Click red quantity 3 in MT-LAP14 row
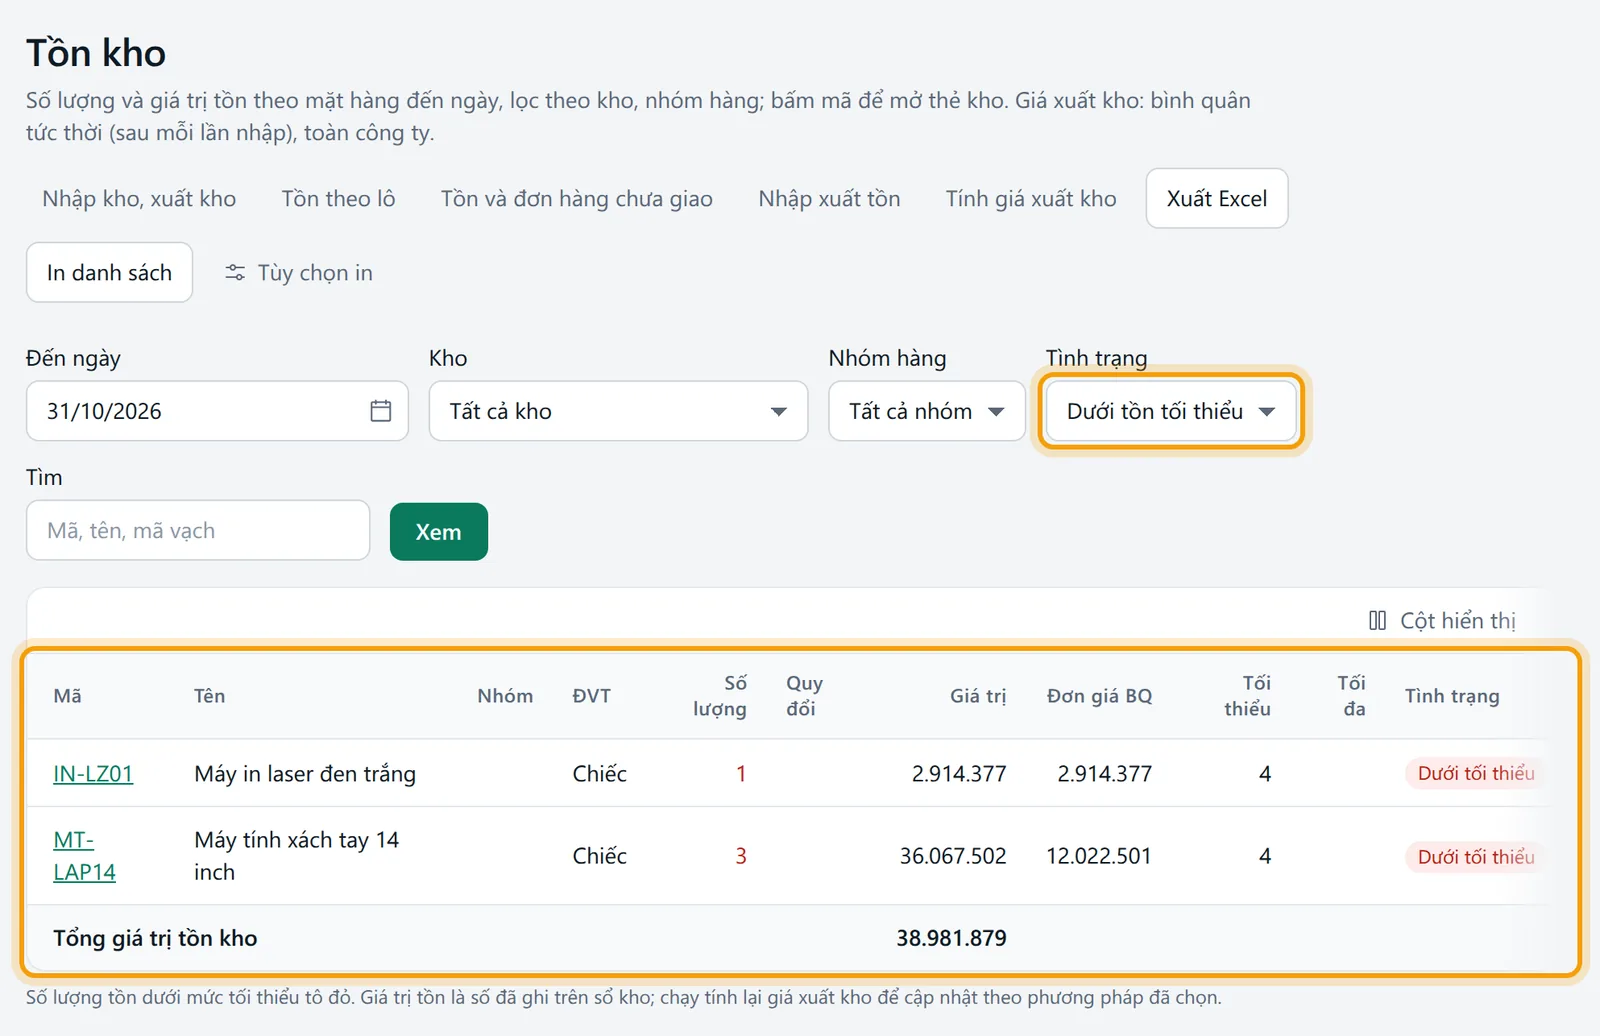1600x1036 pixels. click(x=741, y=856)
